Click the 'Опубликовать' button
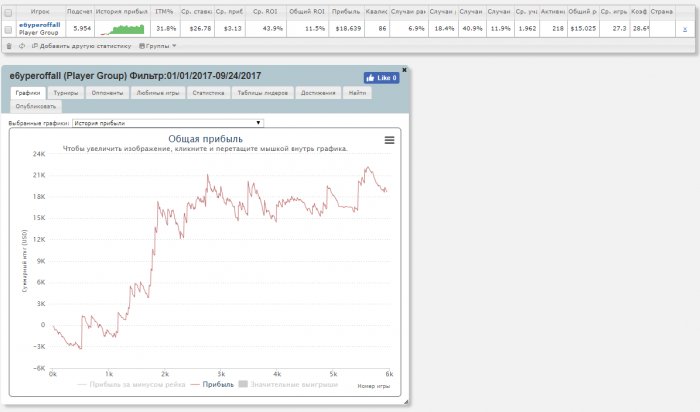This screenshot has height=412, width=700. point(36,106)
